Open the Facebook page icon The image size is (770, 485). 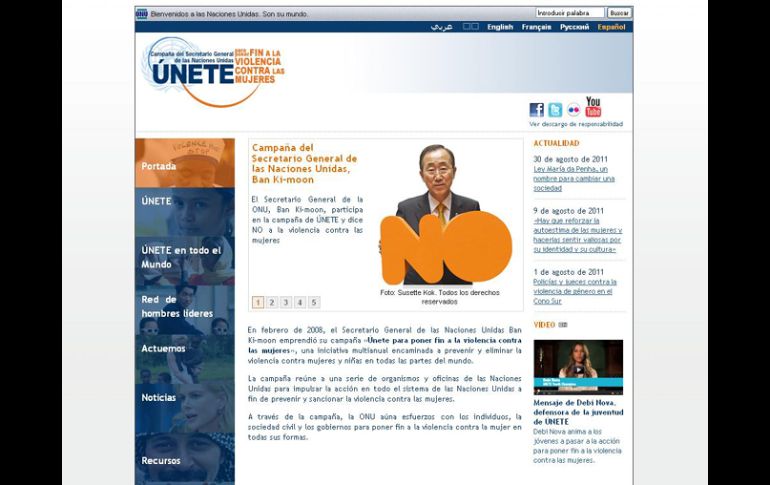click(536, 110)
